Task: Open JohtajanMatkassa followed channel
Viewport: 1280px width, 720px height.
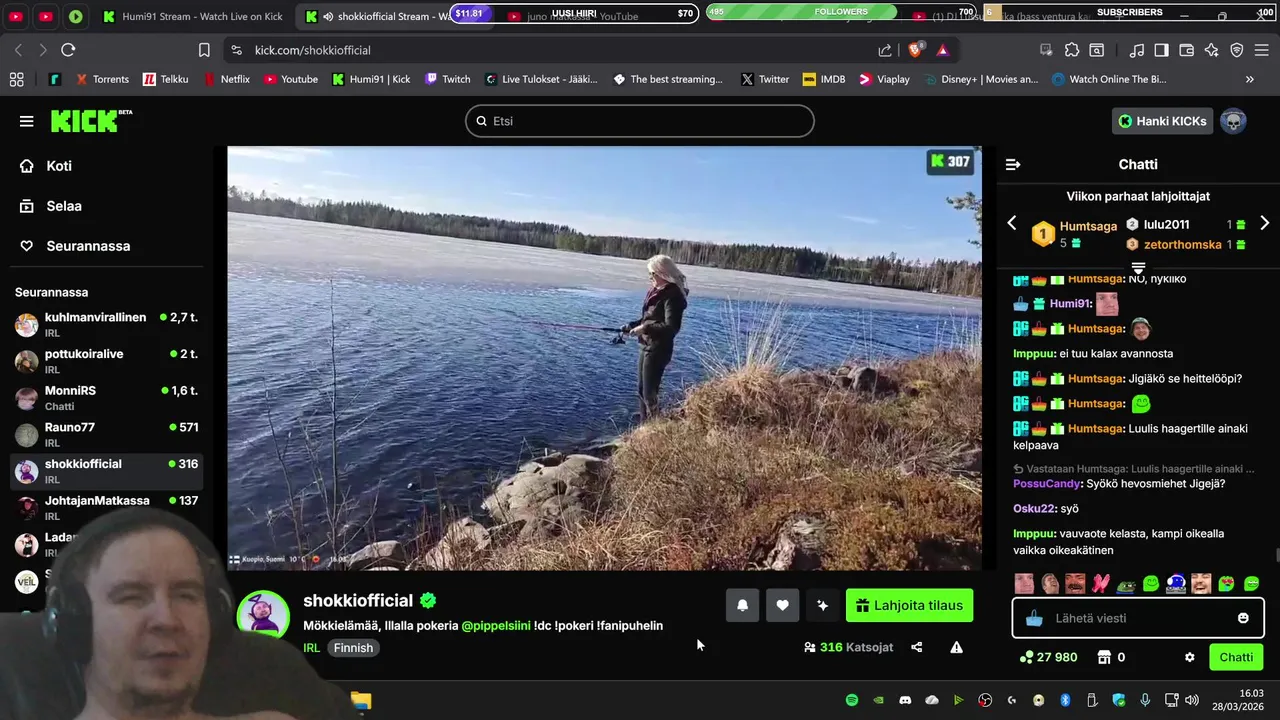Action: coord(106,507)
